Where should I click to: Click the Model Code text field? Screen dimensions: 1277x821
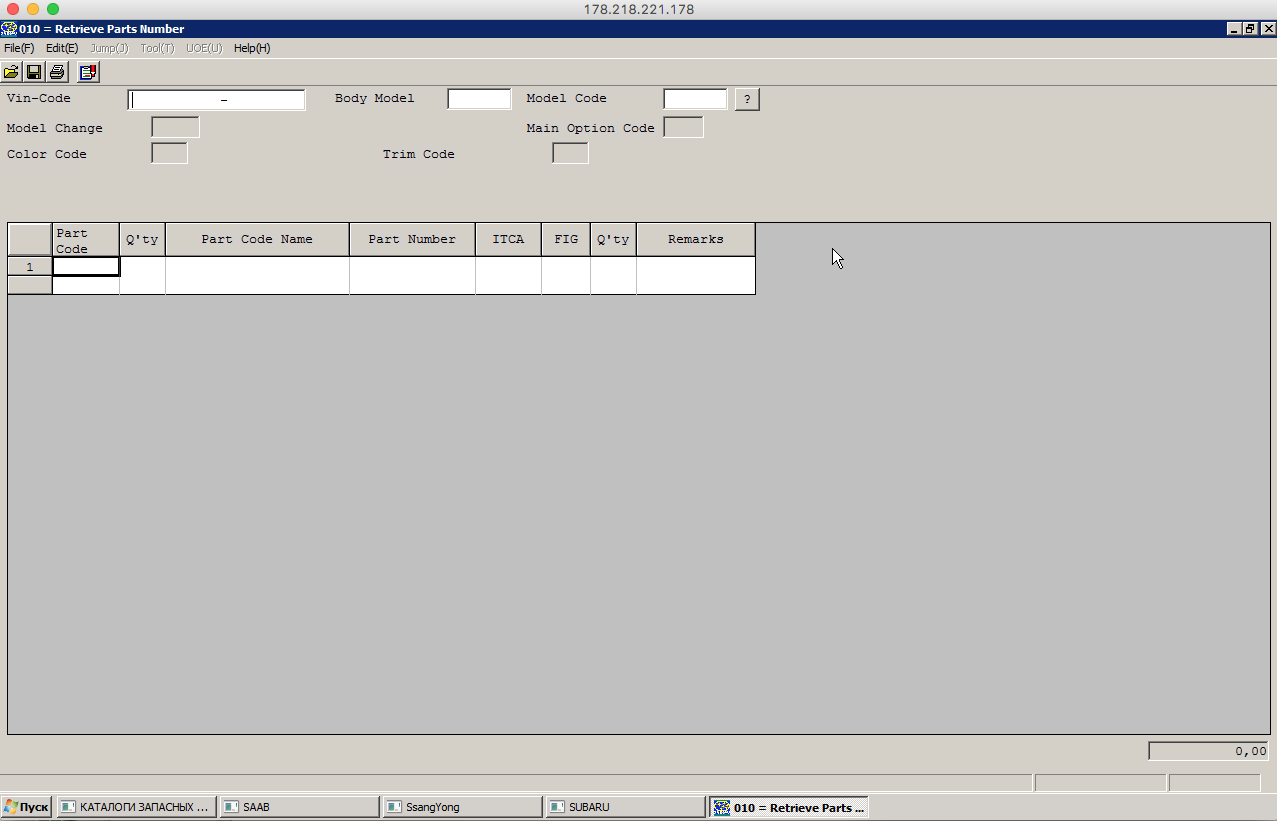tap(695, 99)
